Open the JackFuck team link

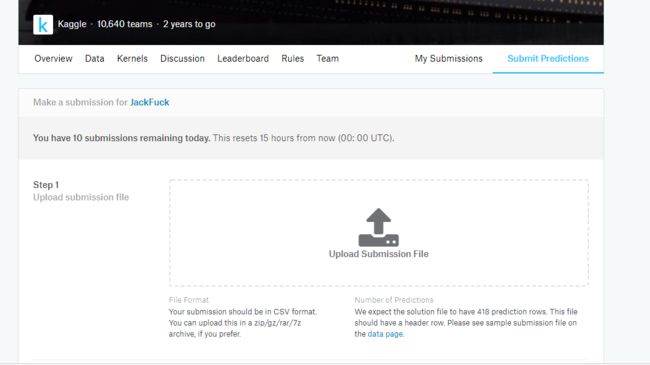150,102
